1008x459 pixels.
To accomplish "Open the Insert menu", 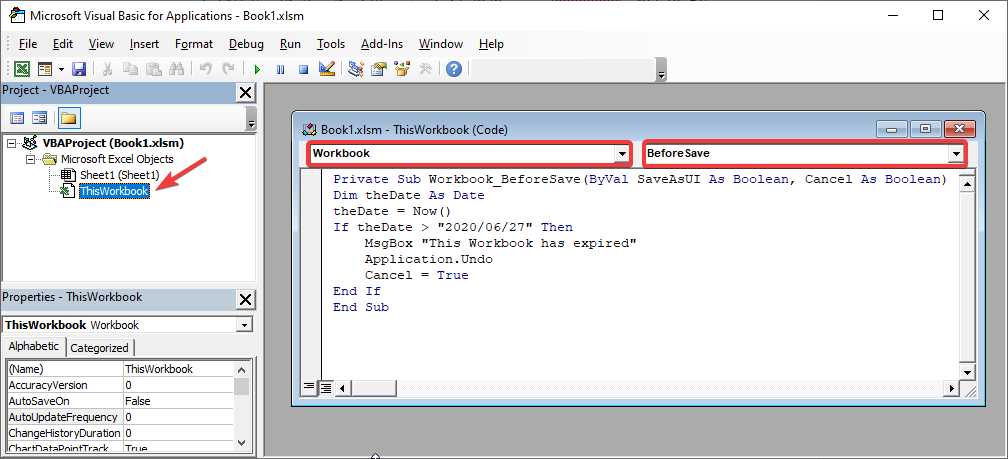I will (145, 44).
